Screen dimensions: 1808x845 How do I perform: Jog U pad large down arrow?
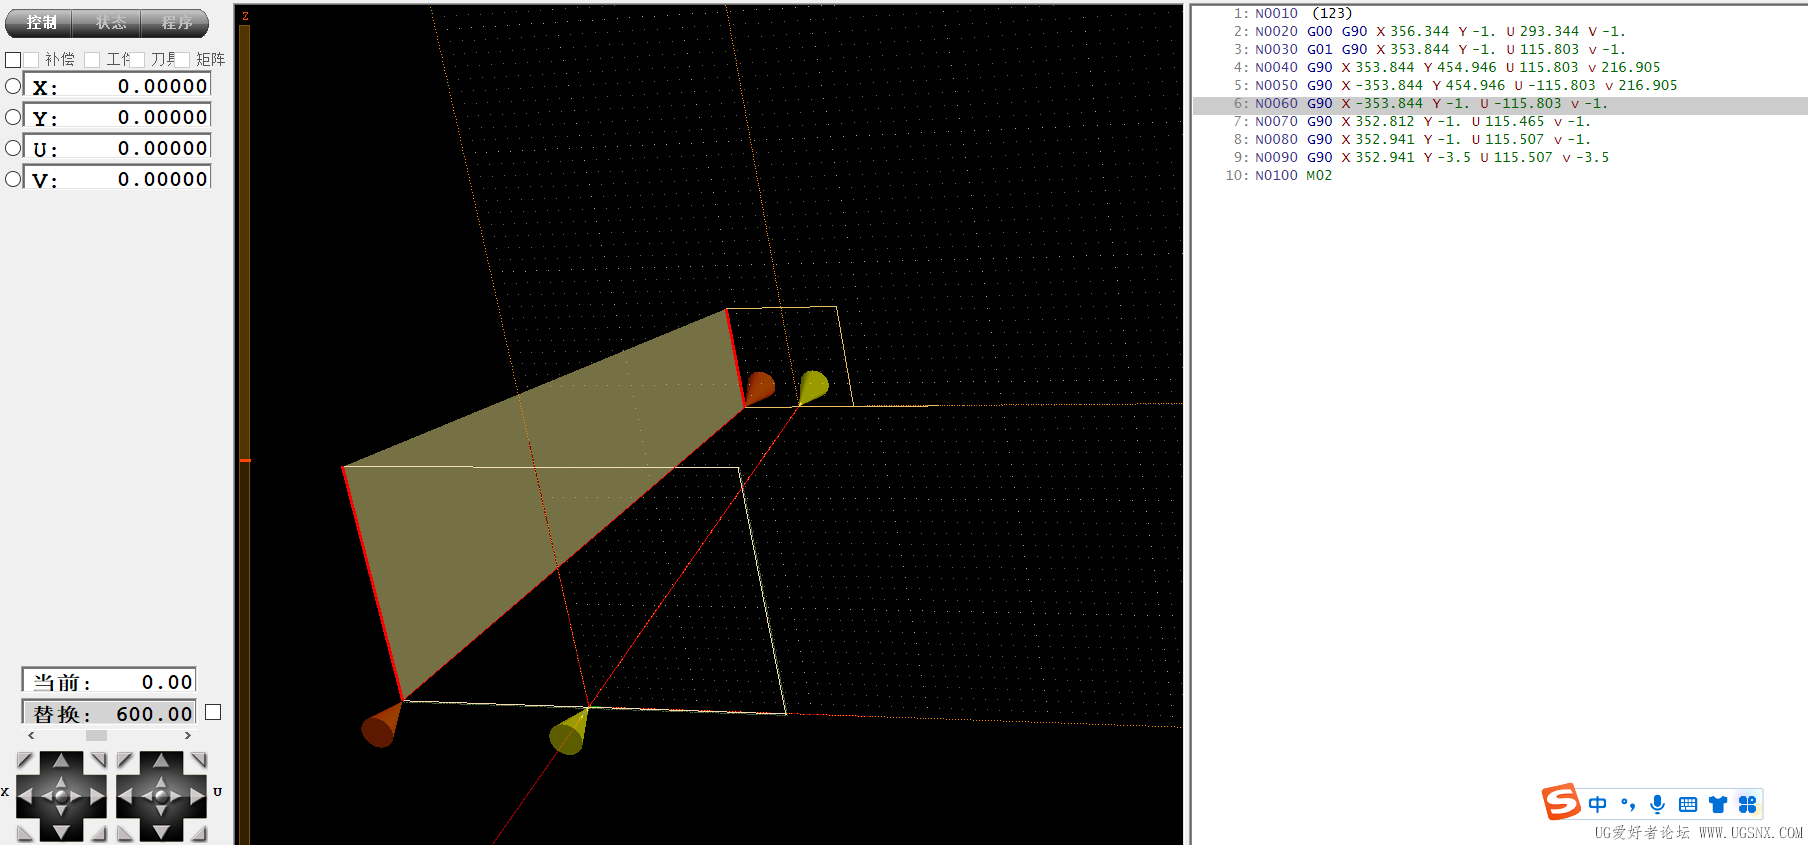tap(161, 832)
